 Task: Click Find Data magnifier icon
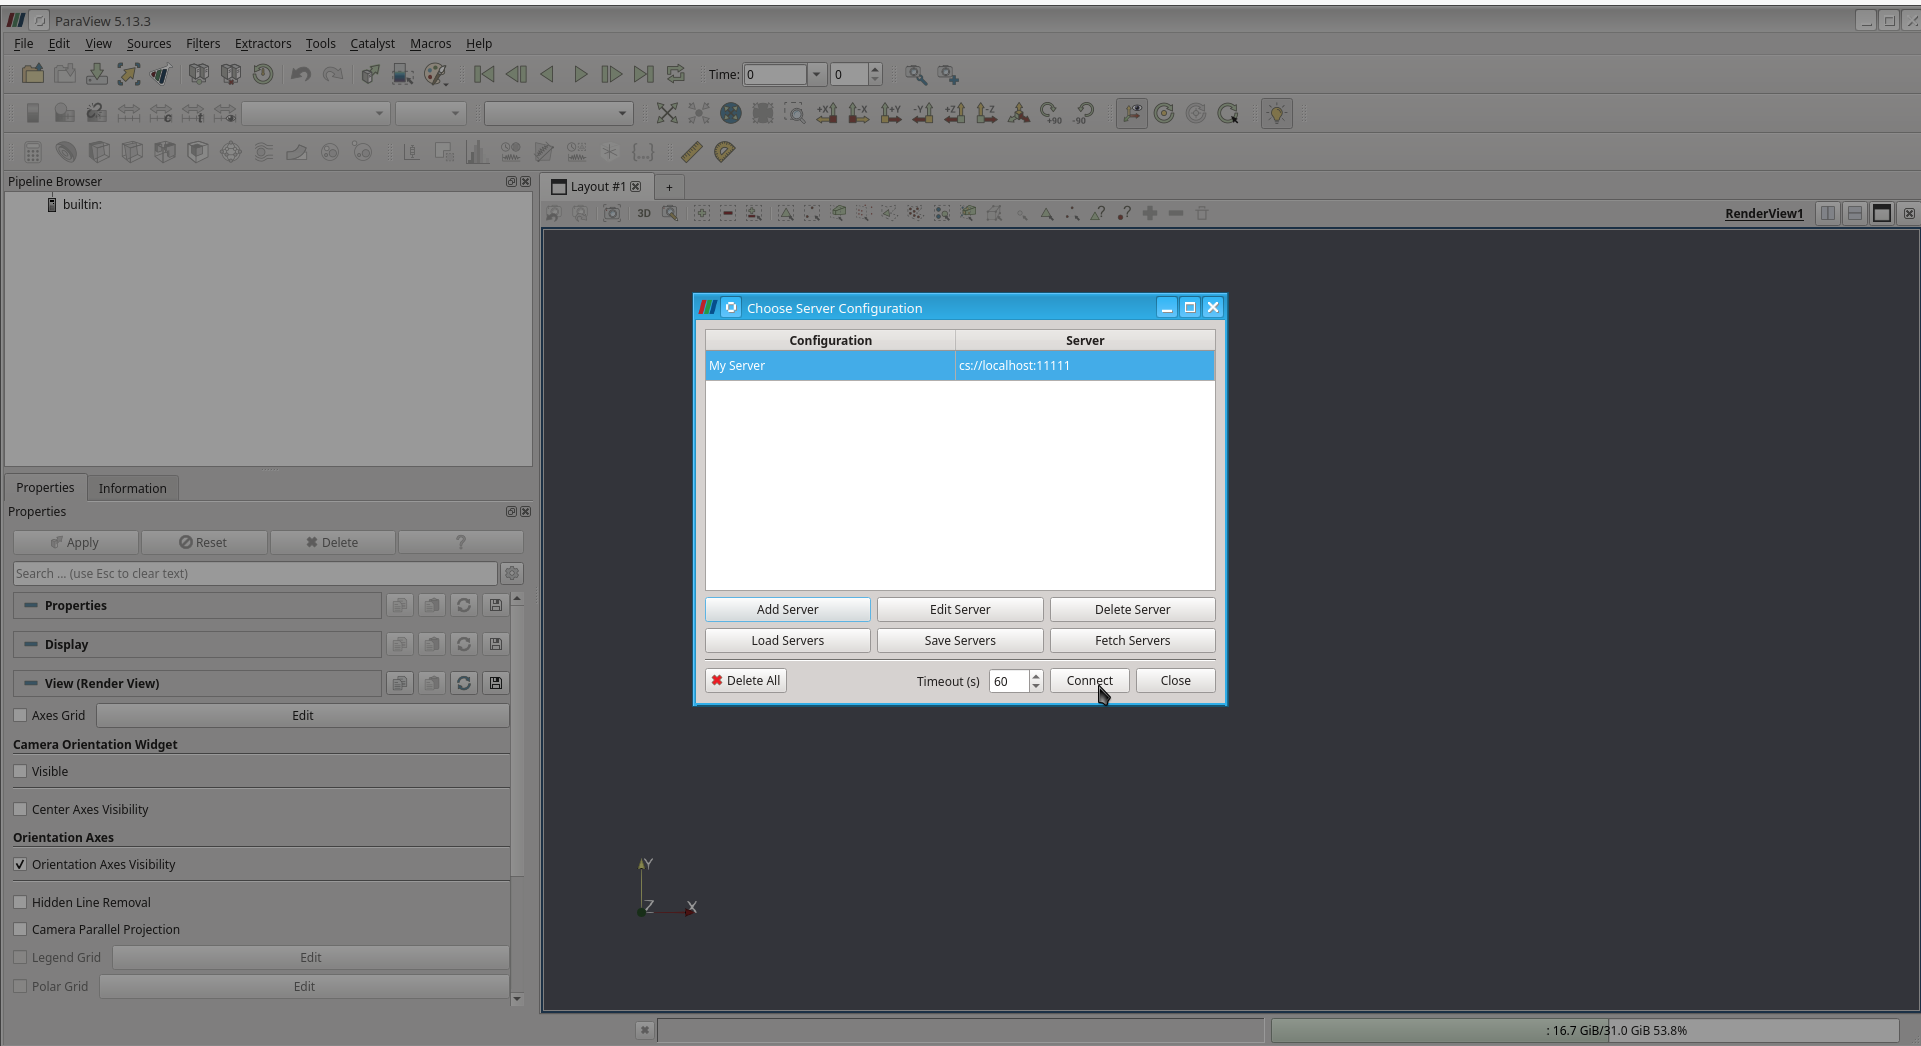click(916, 74)
